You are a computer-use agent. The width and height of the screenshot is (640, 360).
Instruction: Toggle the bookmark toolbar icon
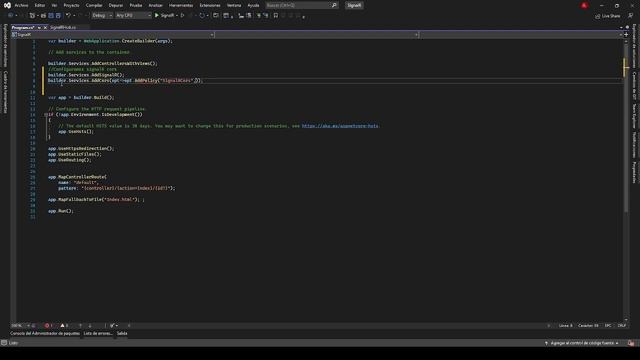tap(276, 16)
